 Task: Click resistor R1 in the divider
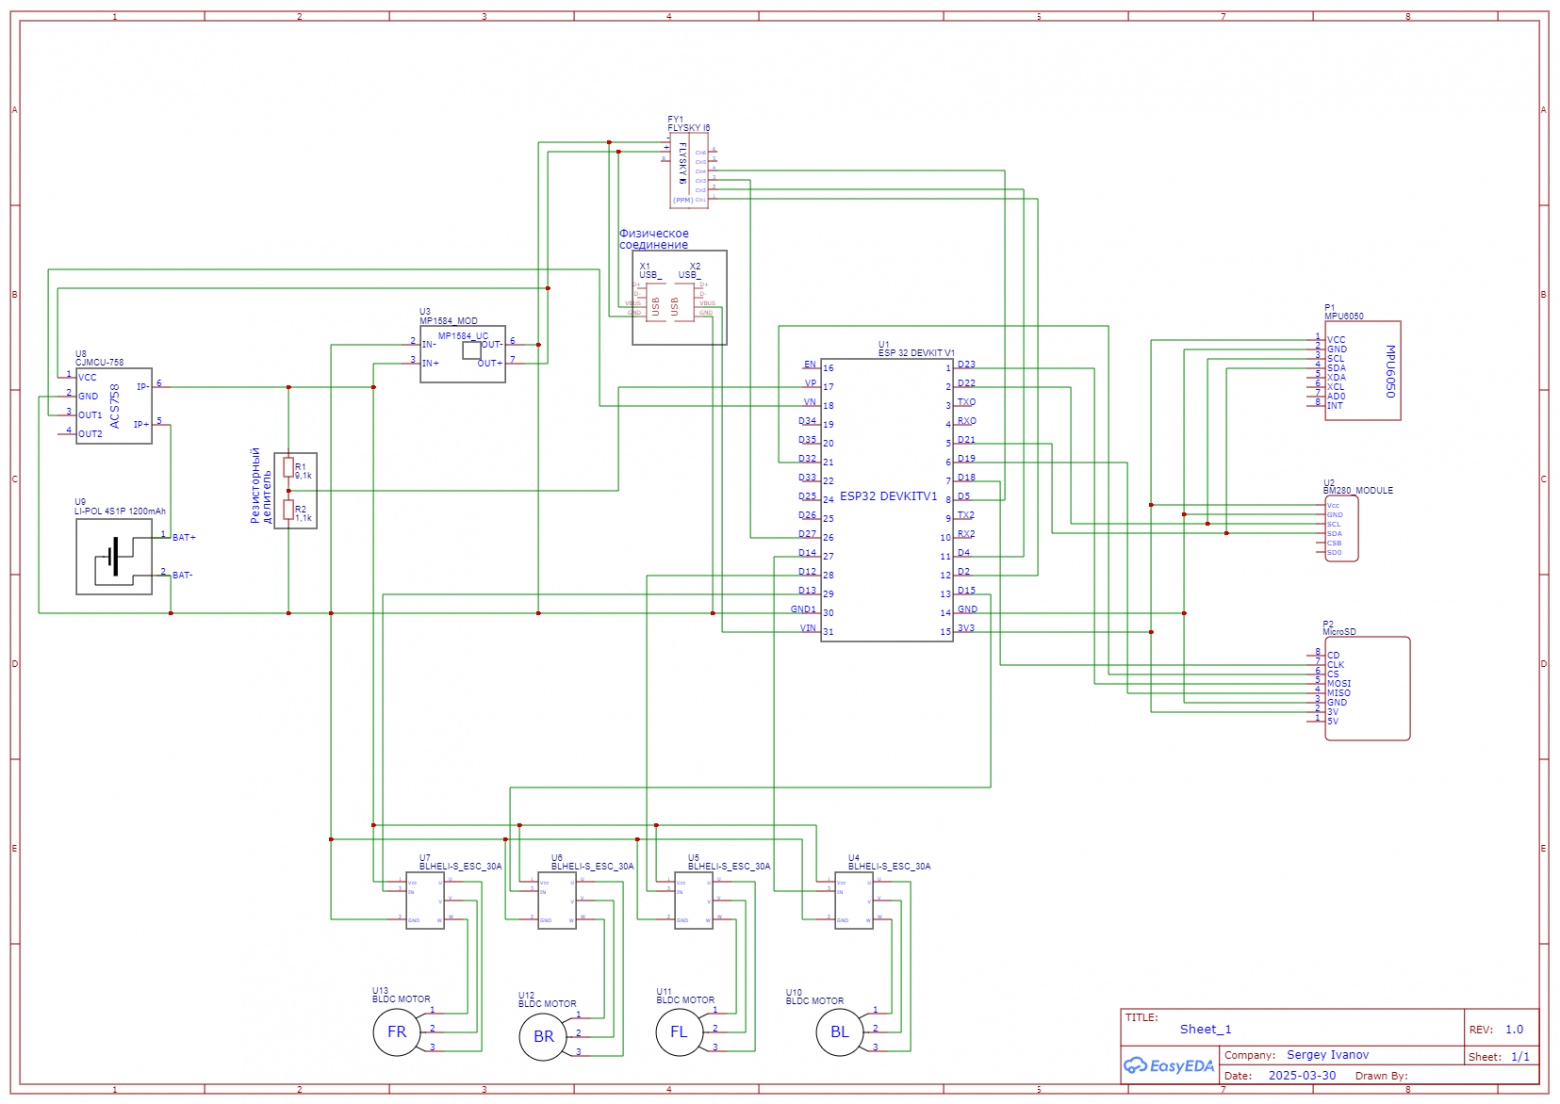pos(288,467)
